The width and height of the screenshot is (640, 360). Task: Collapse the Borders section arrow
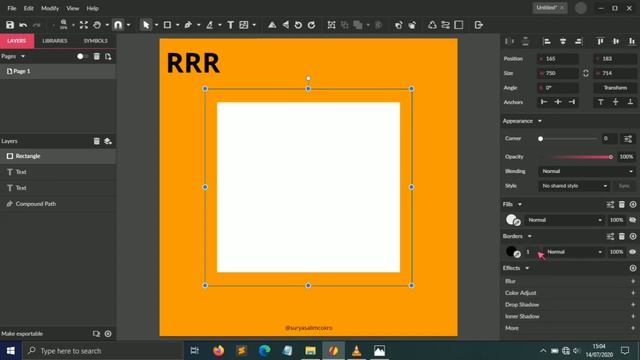[x=529, y=236]
